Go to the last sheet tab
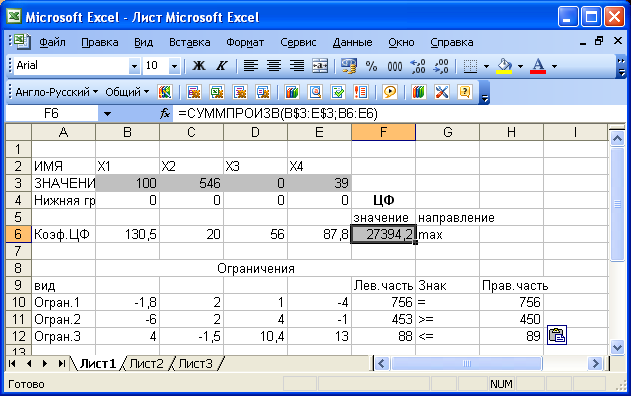Screen dimensions: 631x396 coord(61,364)
